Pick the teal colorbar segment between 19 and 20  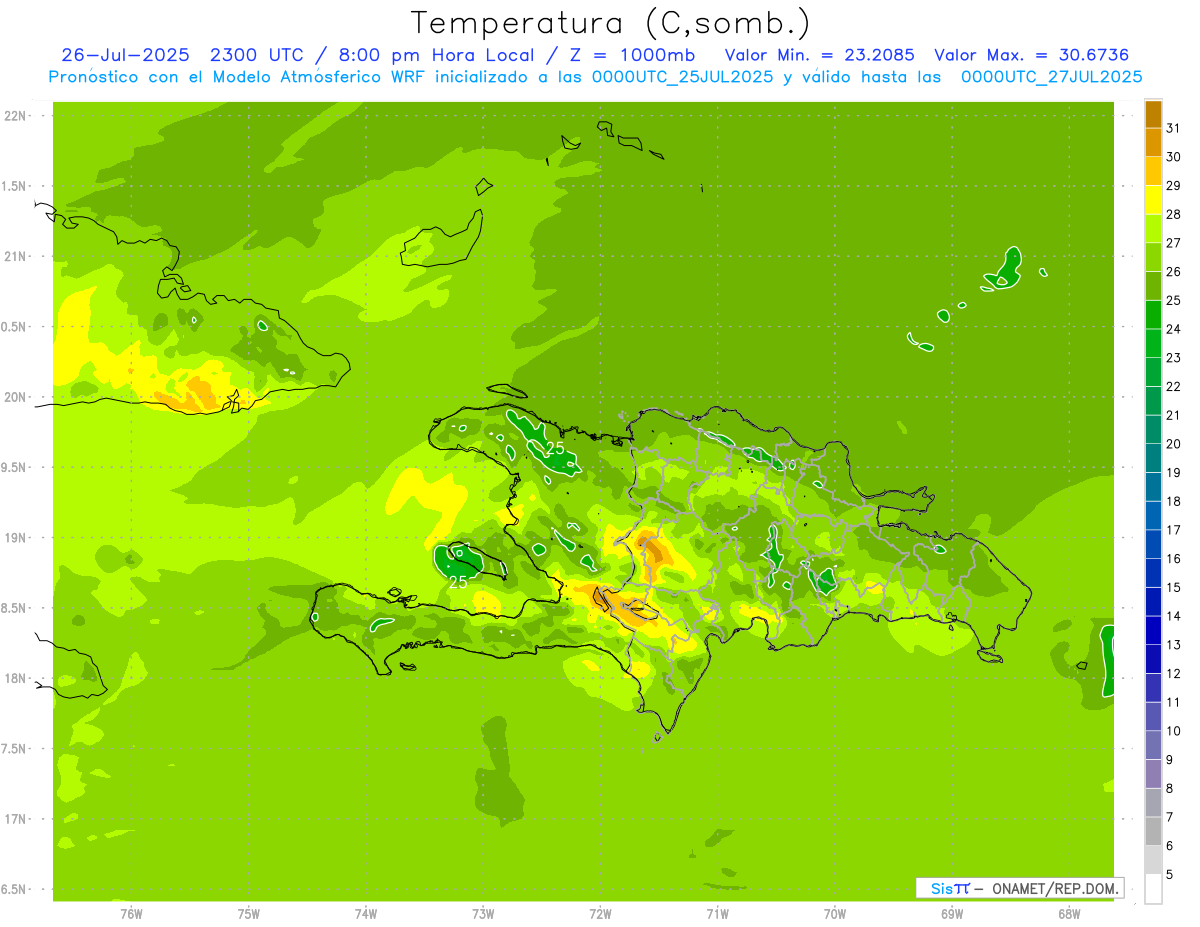click(1153, 458)
